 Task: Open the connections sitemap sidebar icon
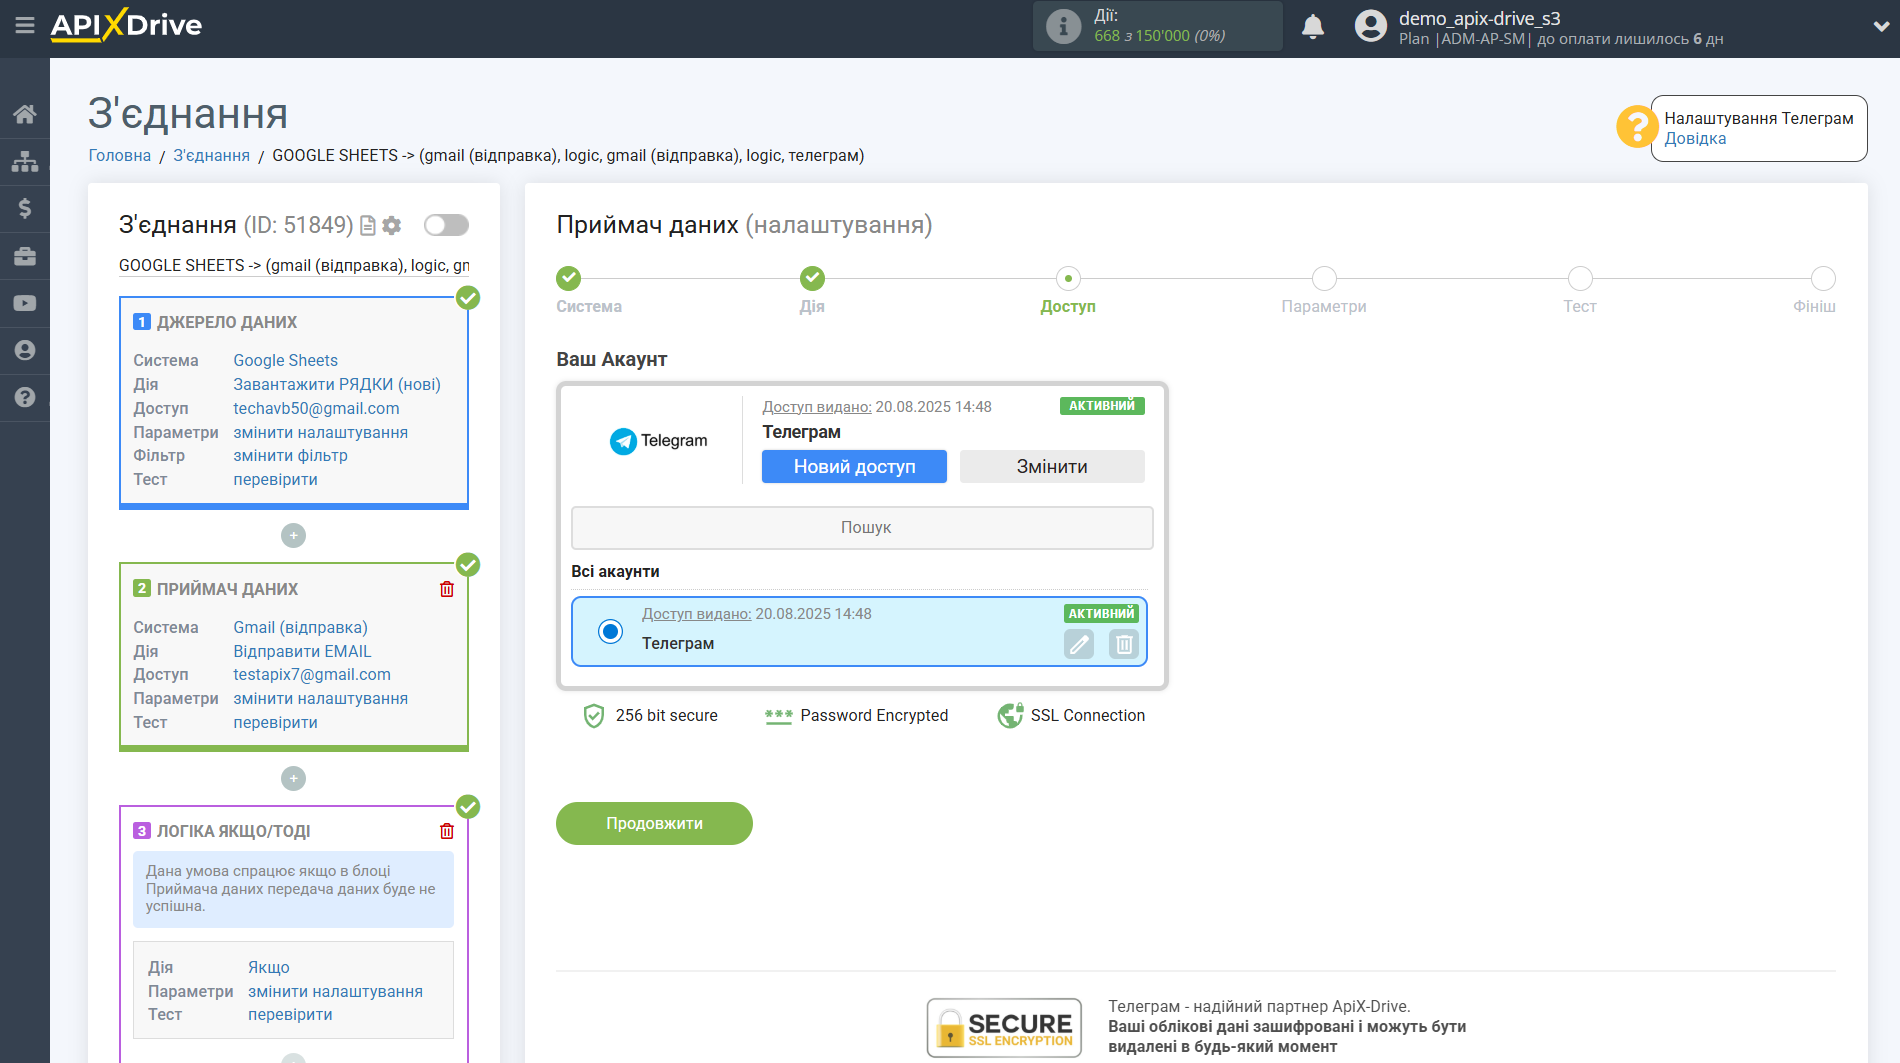click(25, 161)
